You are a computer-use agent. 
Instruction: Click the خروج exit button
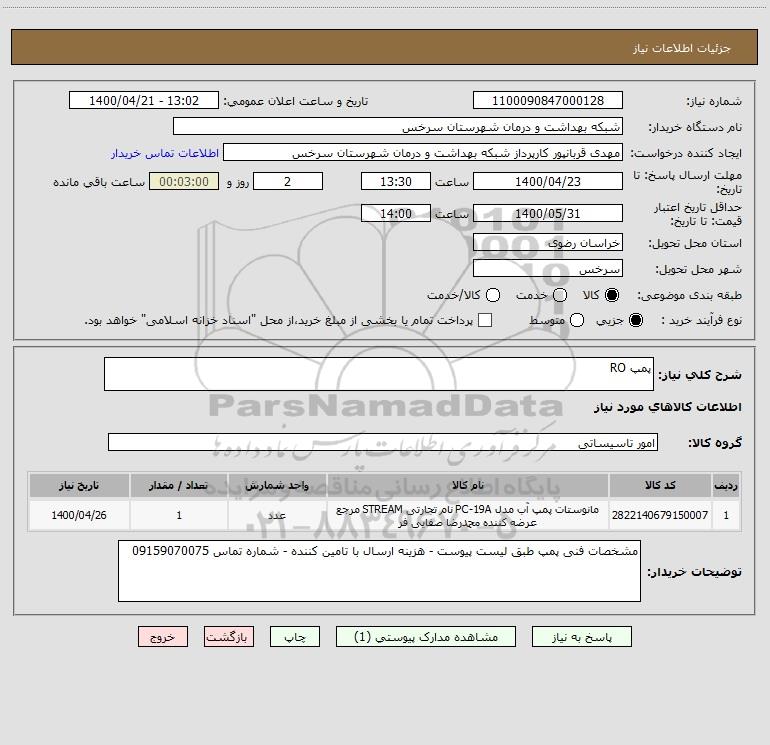point(163,637)
